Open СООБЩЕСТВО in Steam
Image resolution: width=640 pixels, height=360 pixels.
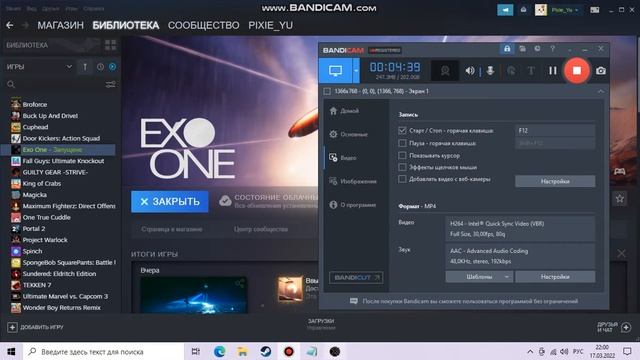(203, 25)
